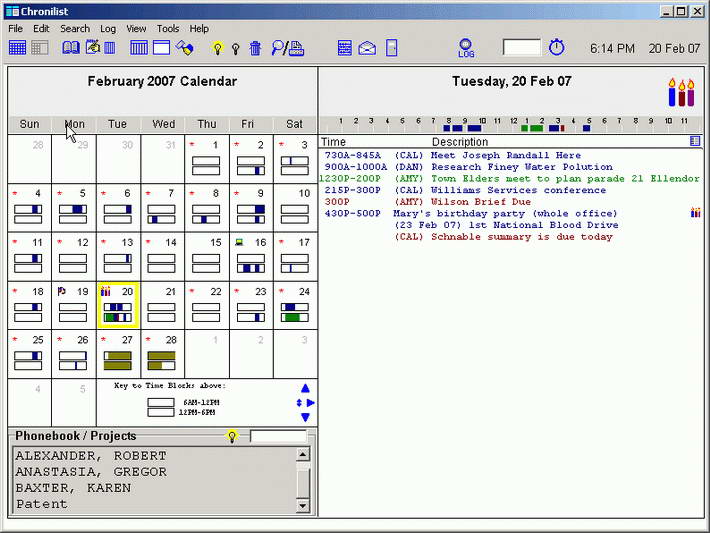
Task: Select February 27 on the calendar
Action: coord(118,354)
